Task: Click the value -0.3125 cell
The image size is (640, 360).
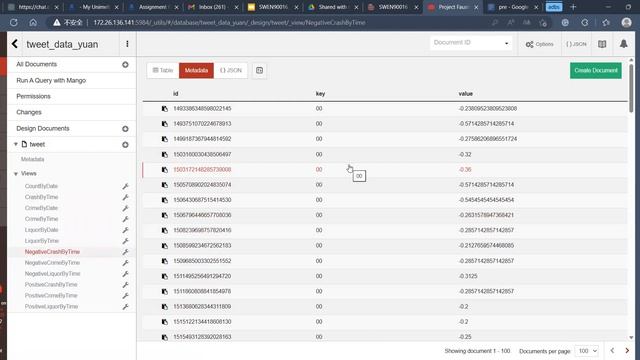Action: pos(468,276)
